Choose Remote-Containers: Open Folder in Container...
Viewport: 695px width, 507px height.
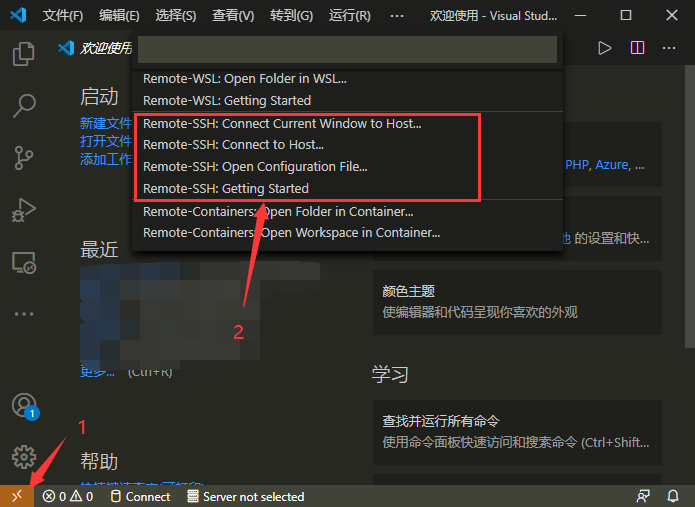[x=348, y=212]
